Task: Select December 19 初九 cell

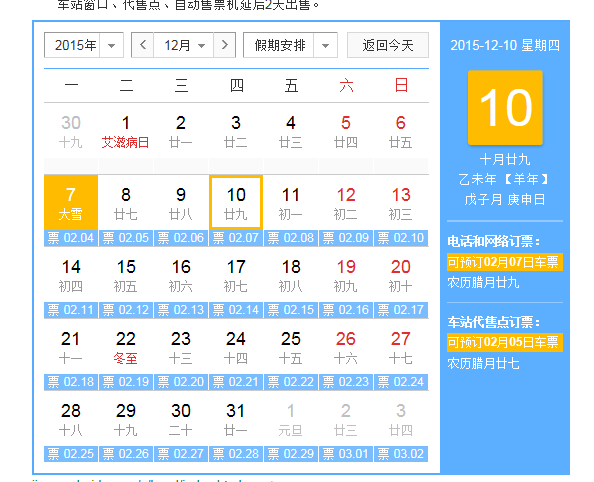Action: [x=346, y=275]
